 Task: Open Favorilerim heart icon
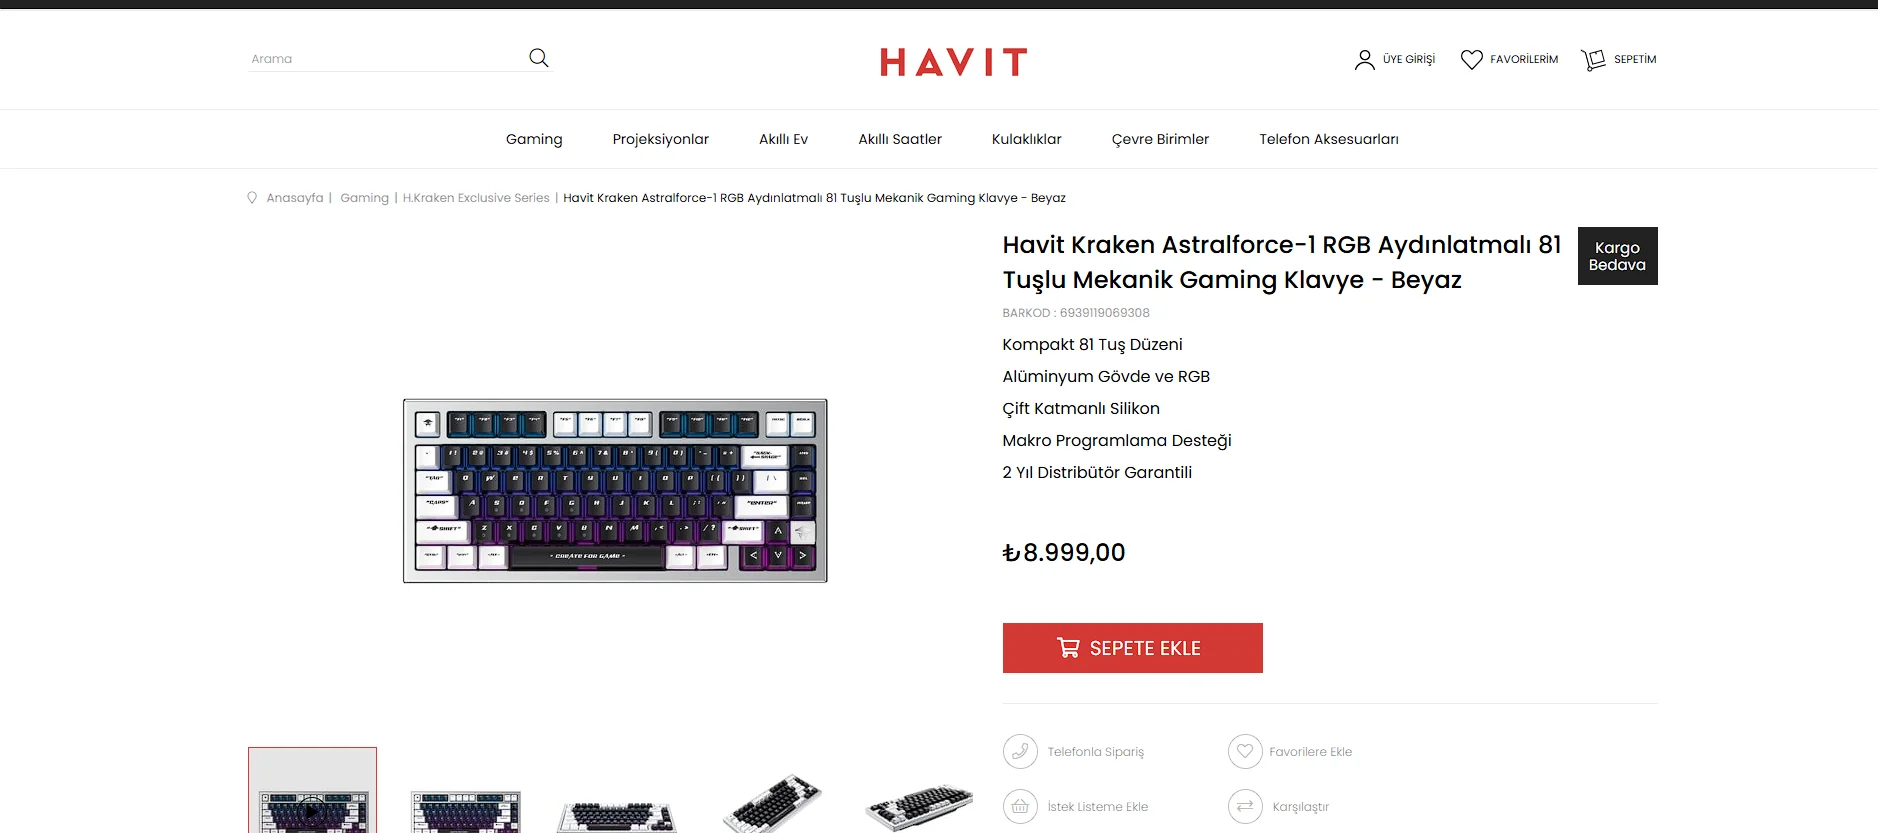point(1471,60)
